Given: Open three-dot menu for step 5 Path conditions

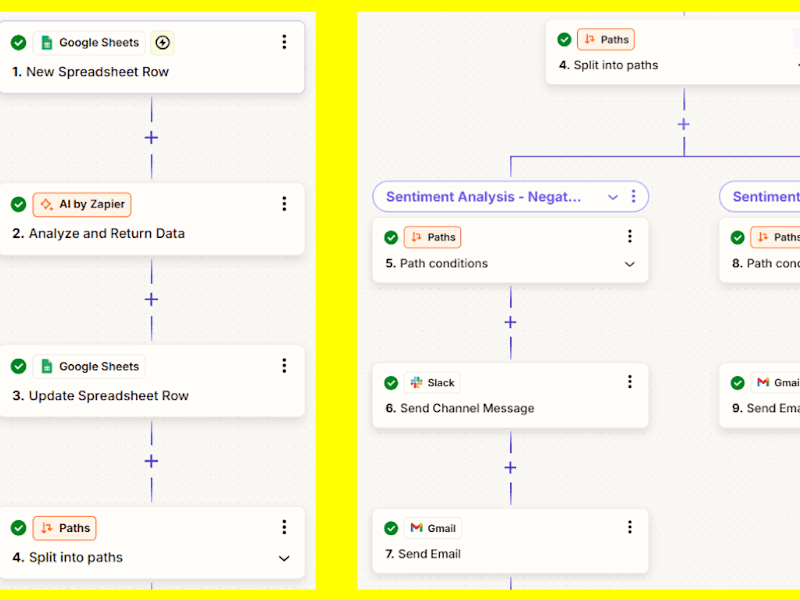Looking at the screenshot, I should click(x=630, y=236).
